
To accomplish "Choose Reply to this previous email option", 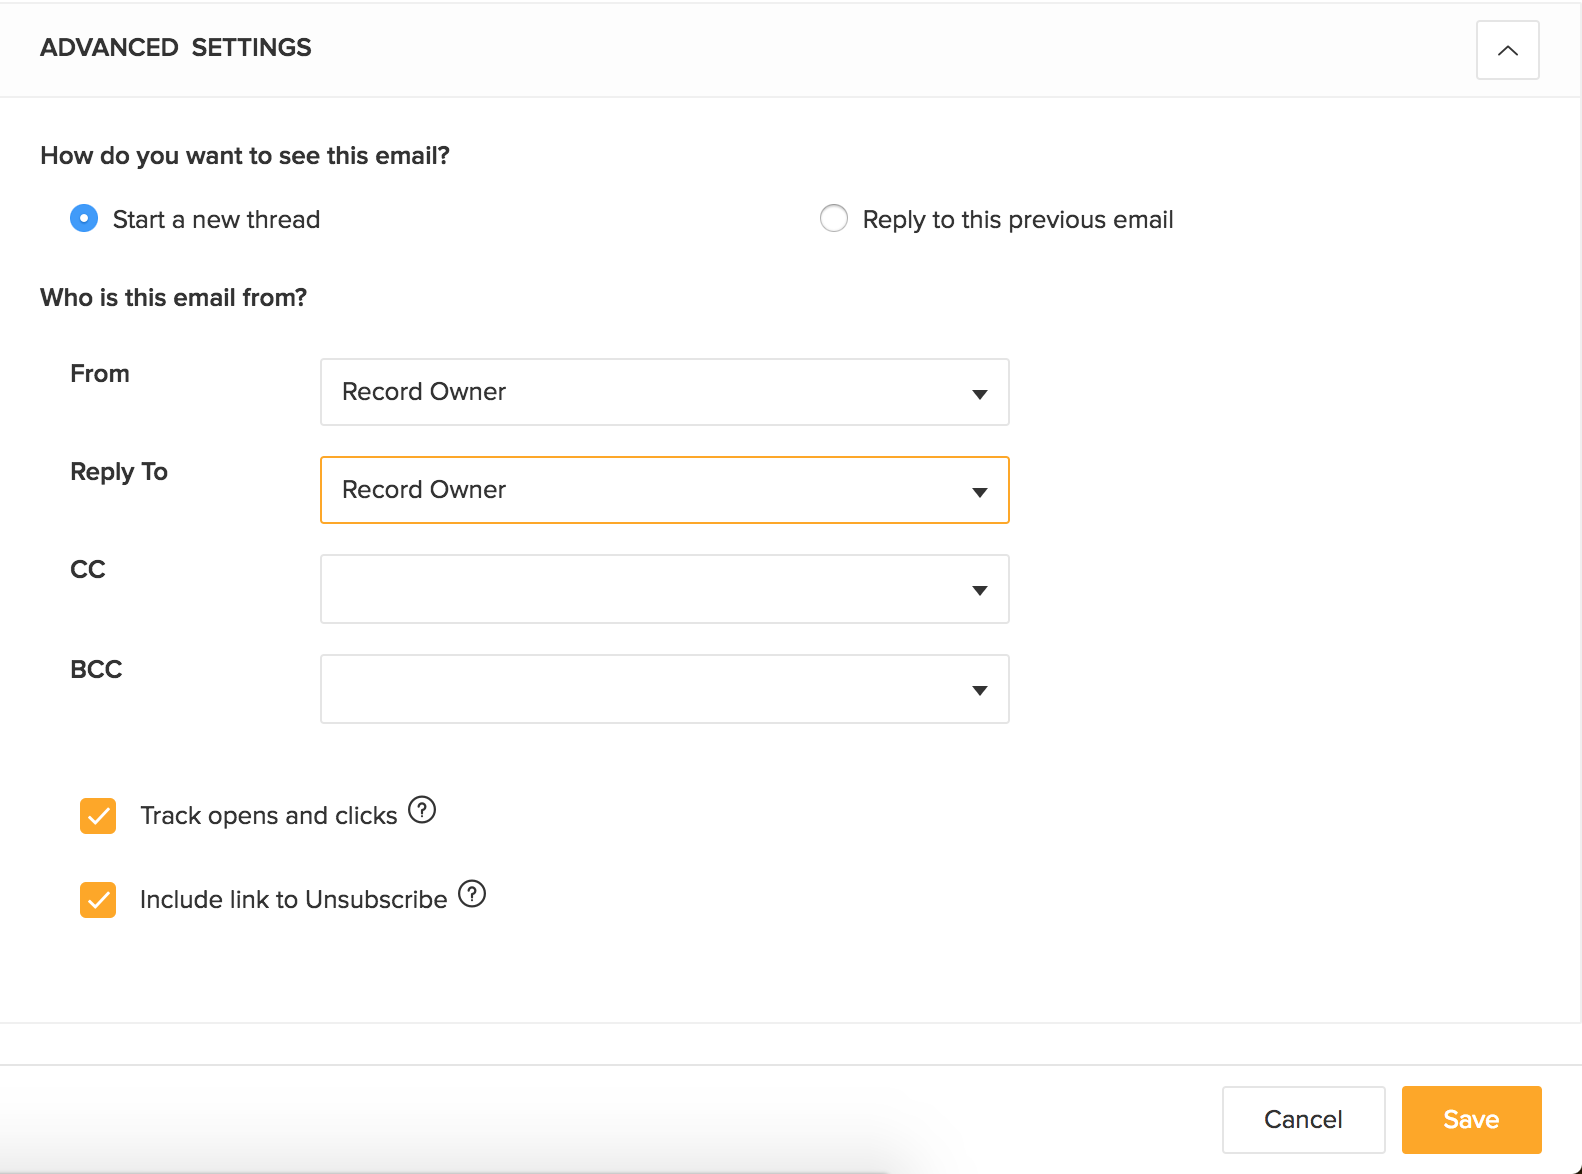I will tap(834, 218).
